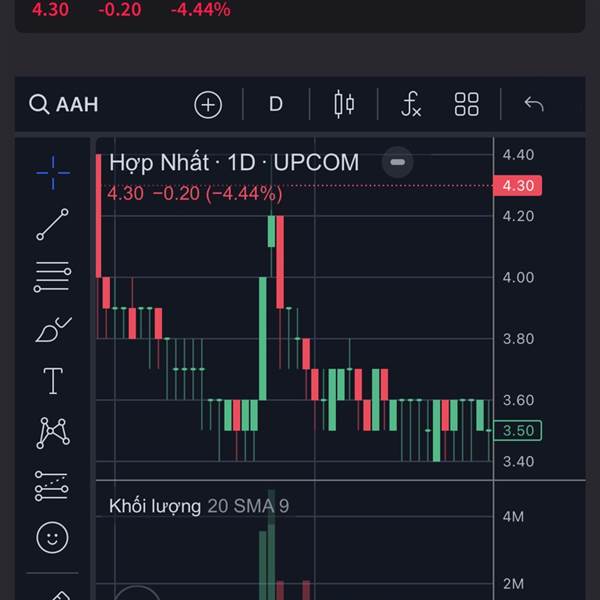
Task: Open the chart patterns tool
Action: (53, 433)
